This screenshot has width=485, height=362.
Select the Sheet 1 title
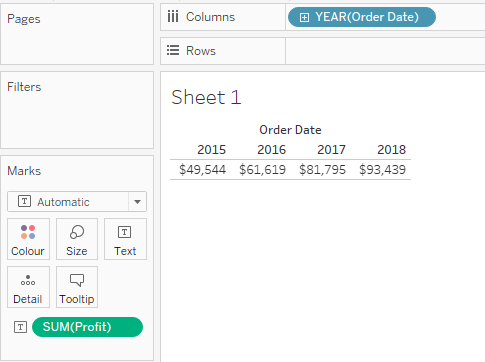point(206,97)
